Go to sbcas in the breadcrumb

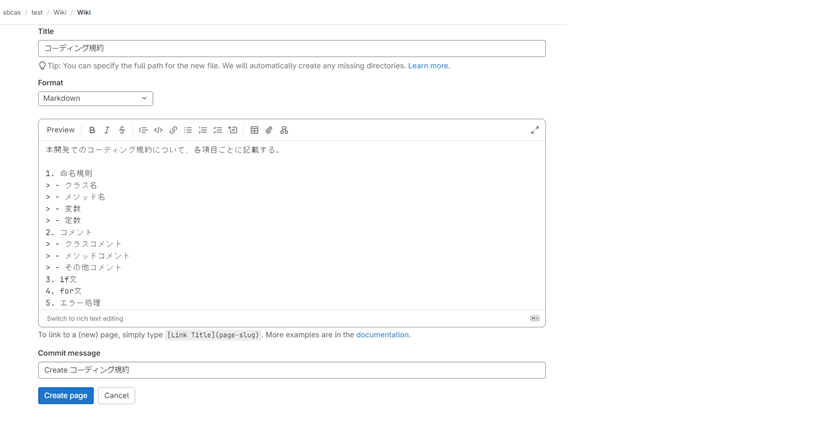click(x=12, y=12)
